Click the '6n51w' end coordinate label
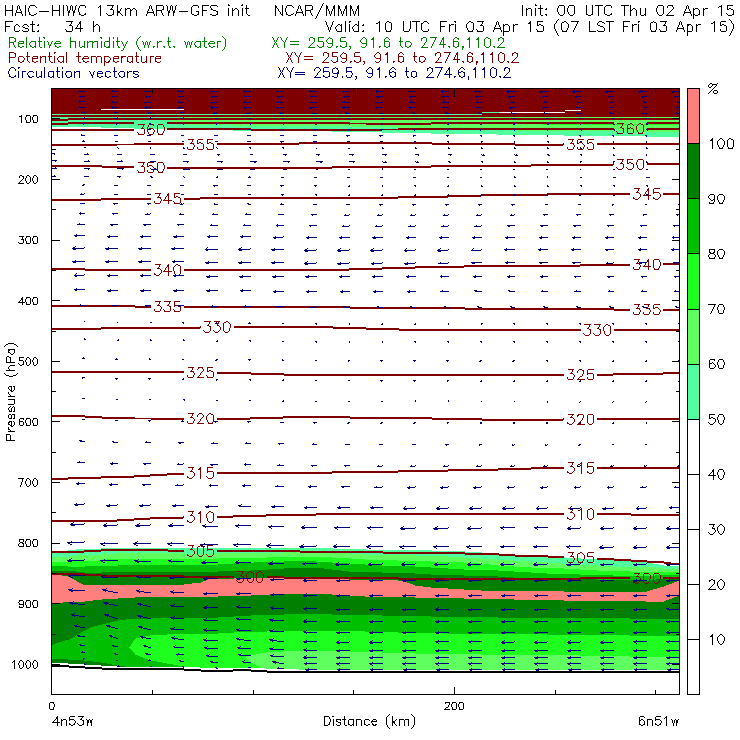 658,722
